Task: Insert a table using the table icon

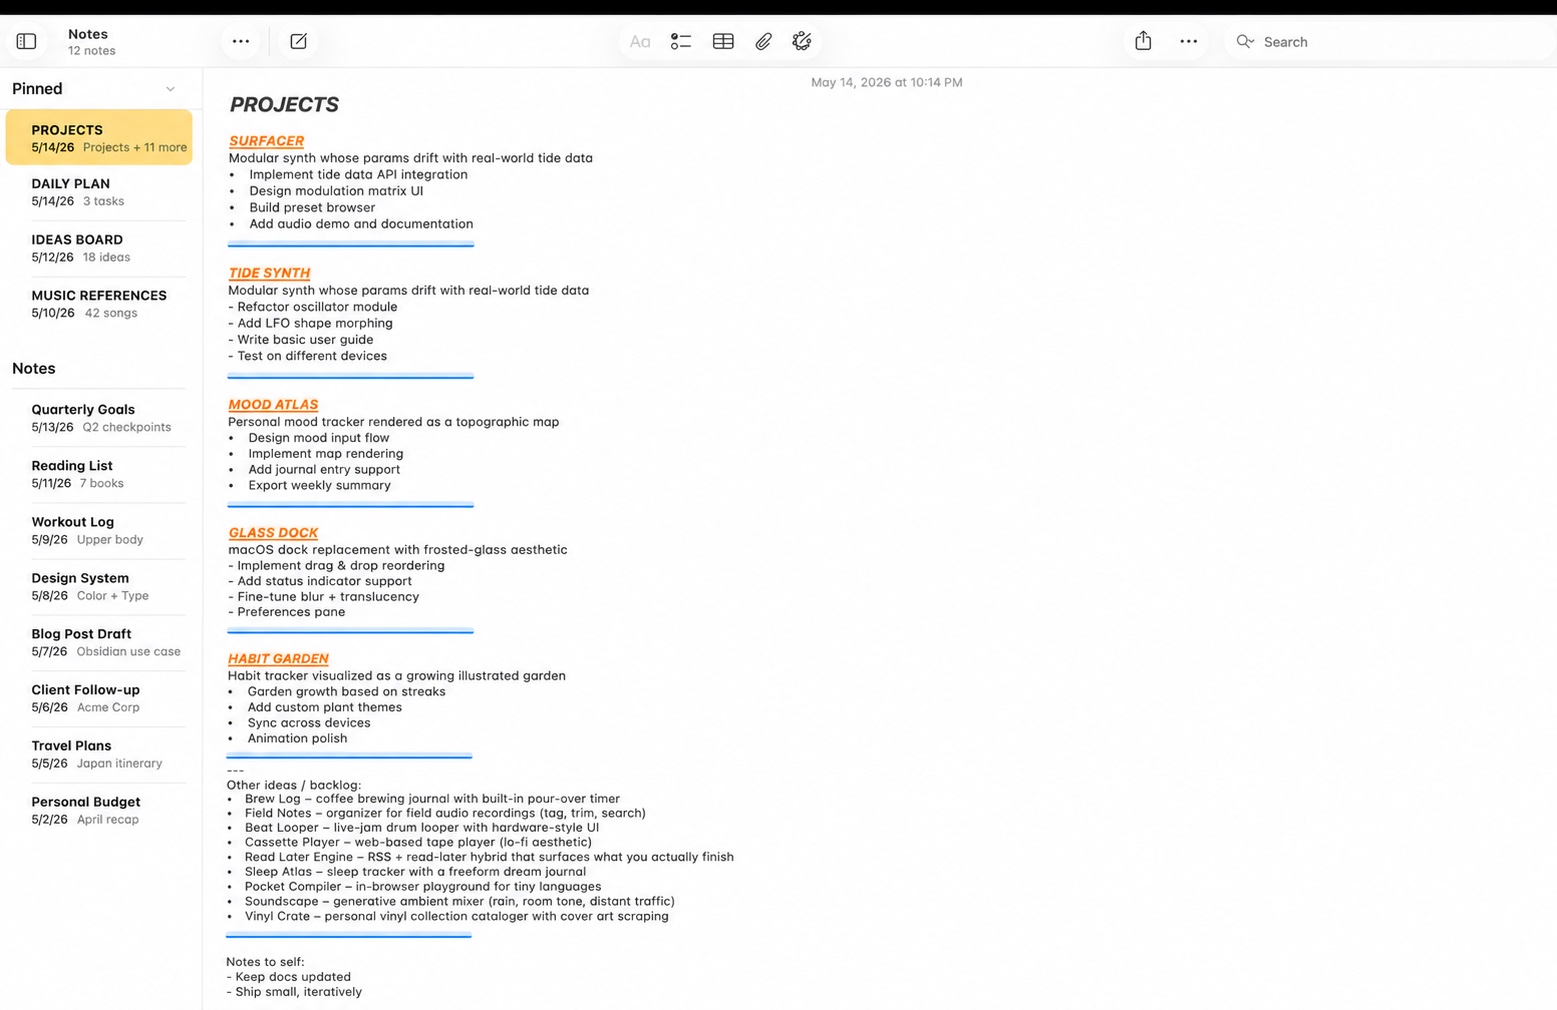Action: coord(723,41)
